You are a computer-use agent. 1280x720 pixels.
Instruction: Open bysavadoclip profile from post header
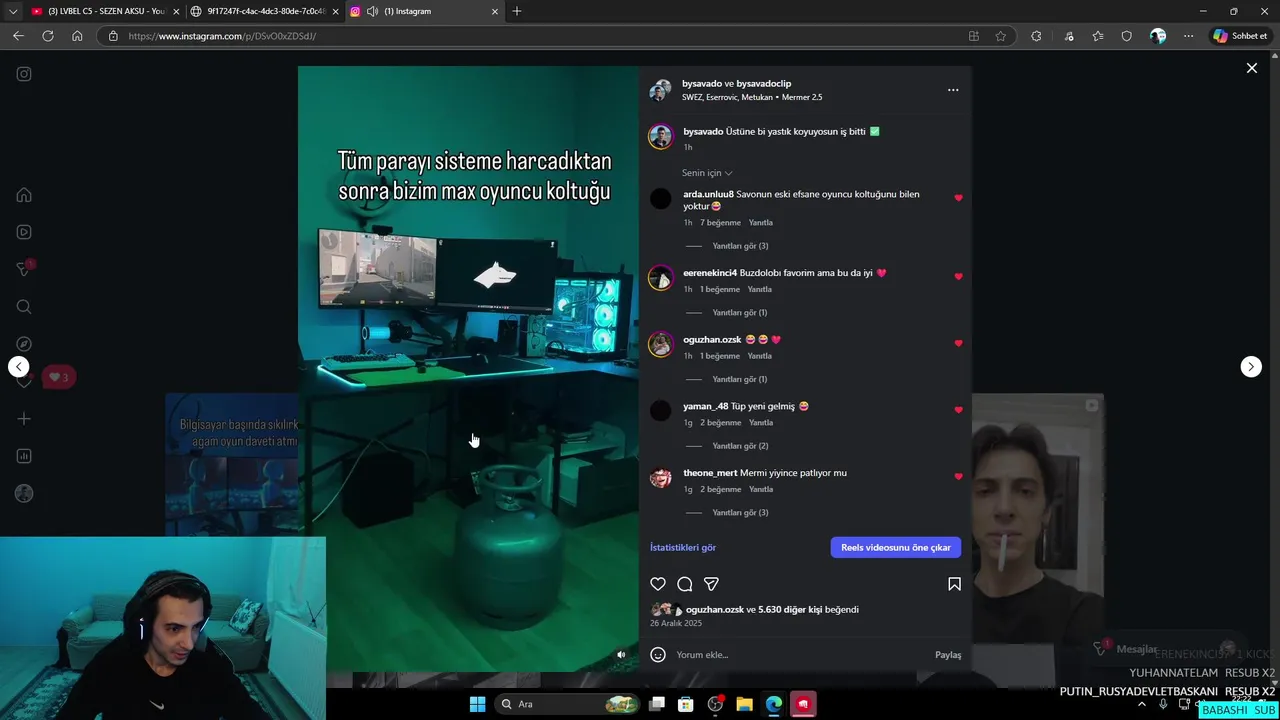point(764,84)
